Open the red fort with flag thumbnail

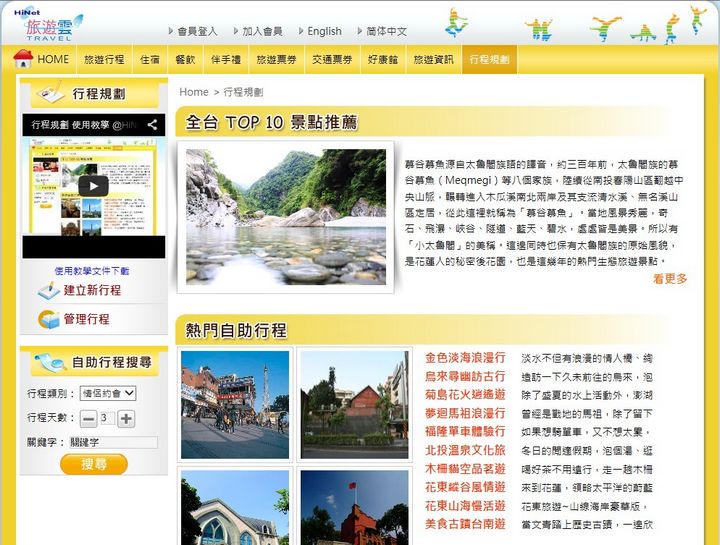[354, 507]
